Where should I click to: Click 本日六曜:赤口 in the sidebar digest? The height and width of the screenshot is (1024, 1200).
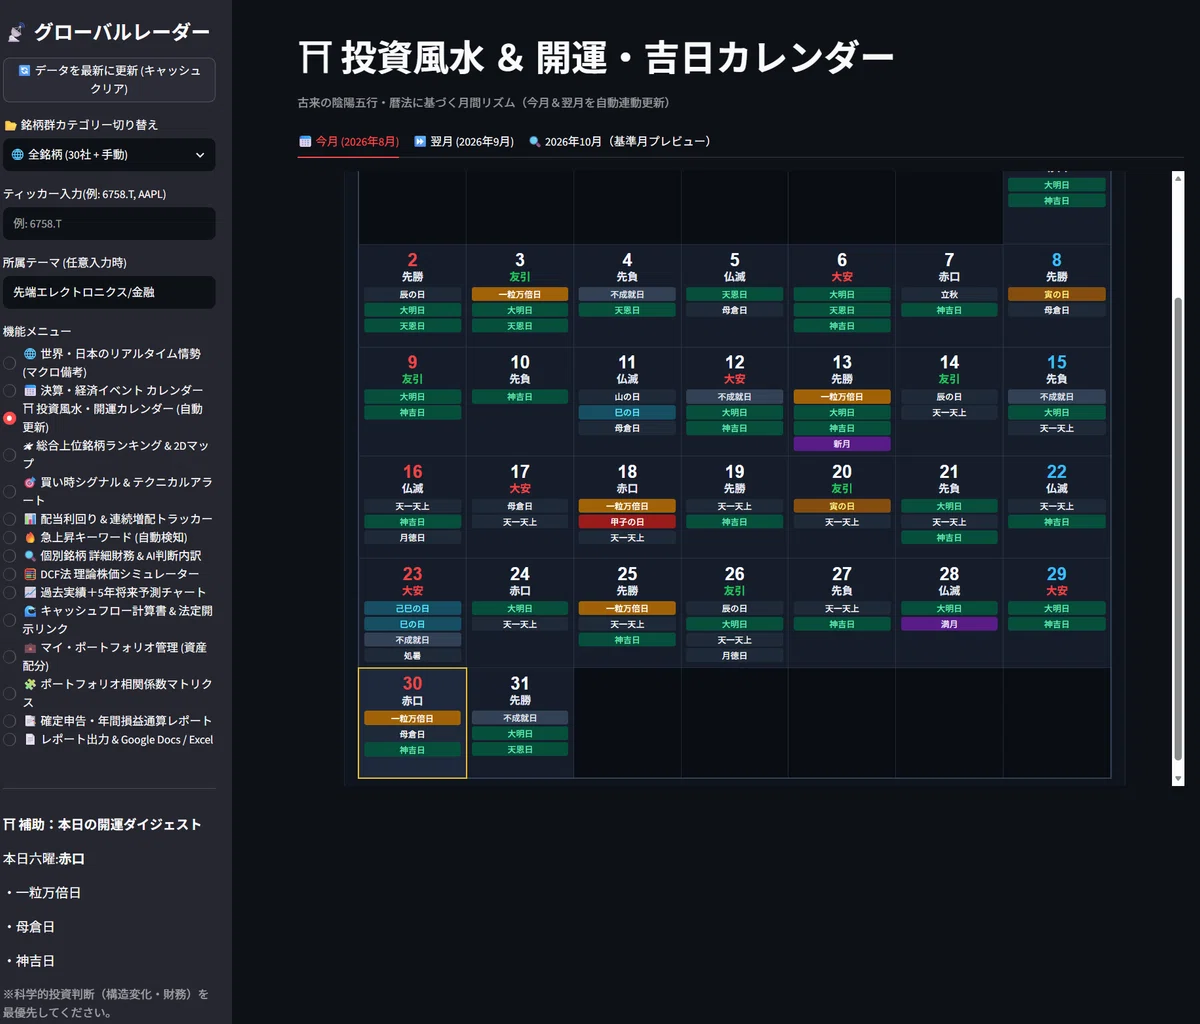coord(44,859)
